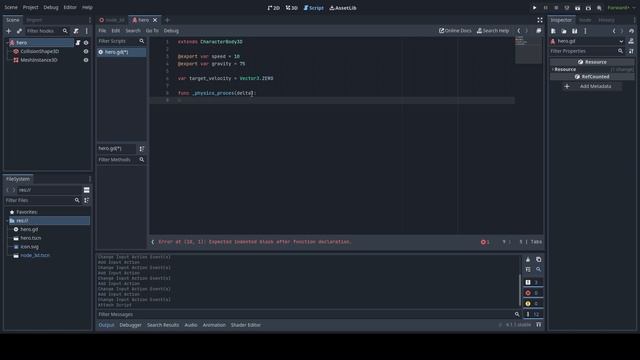Open FileSystem dock options menu

coord(90,179)
